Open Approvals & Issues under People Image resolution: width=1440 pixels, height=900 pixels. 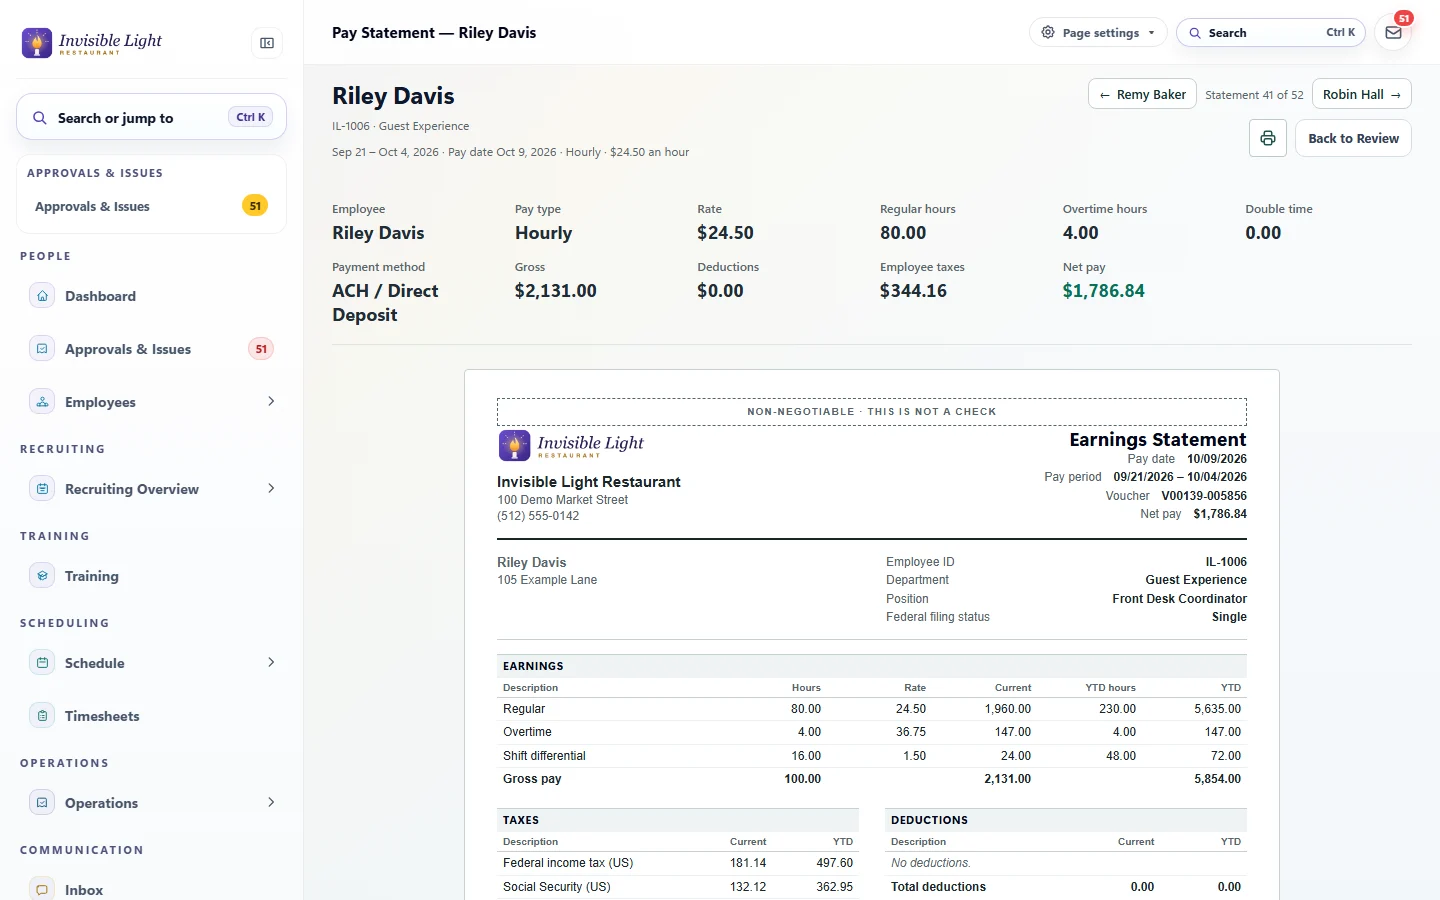click(x=152, y=349)
